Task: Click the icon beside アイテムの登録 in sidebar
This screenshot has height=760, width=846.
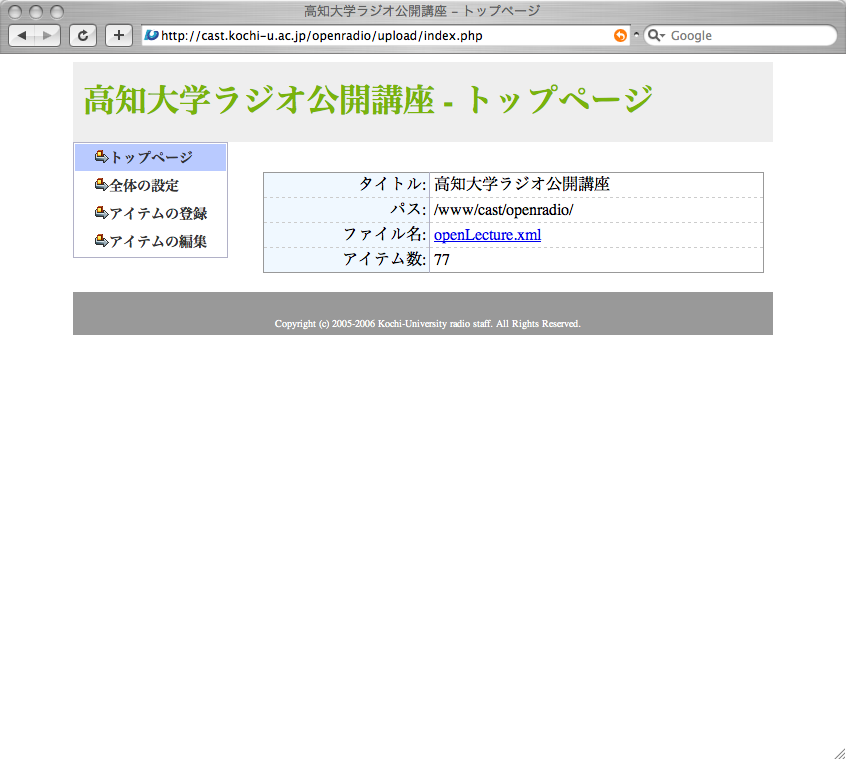Action: [x=101, y=213]
